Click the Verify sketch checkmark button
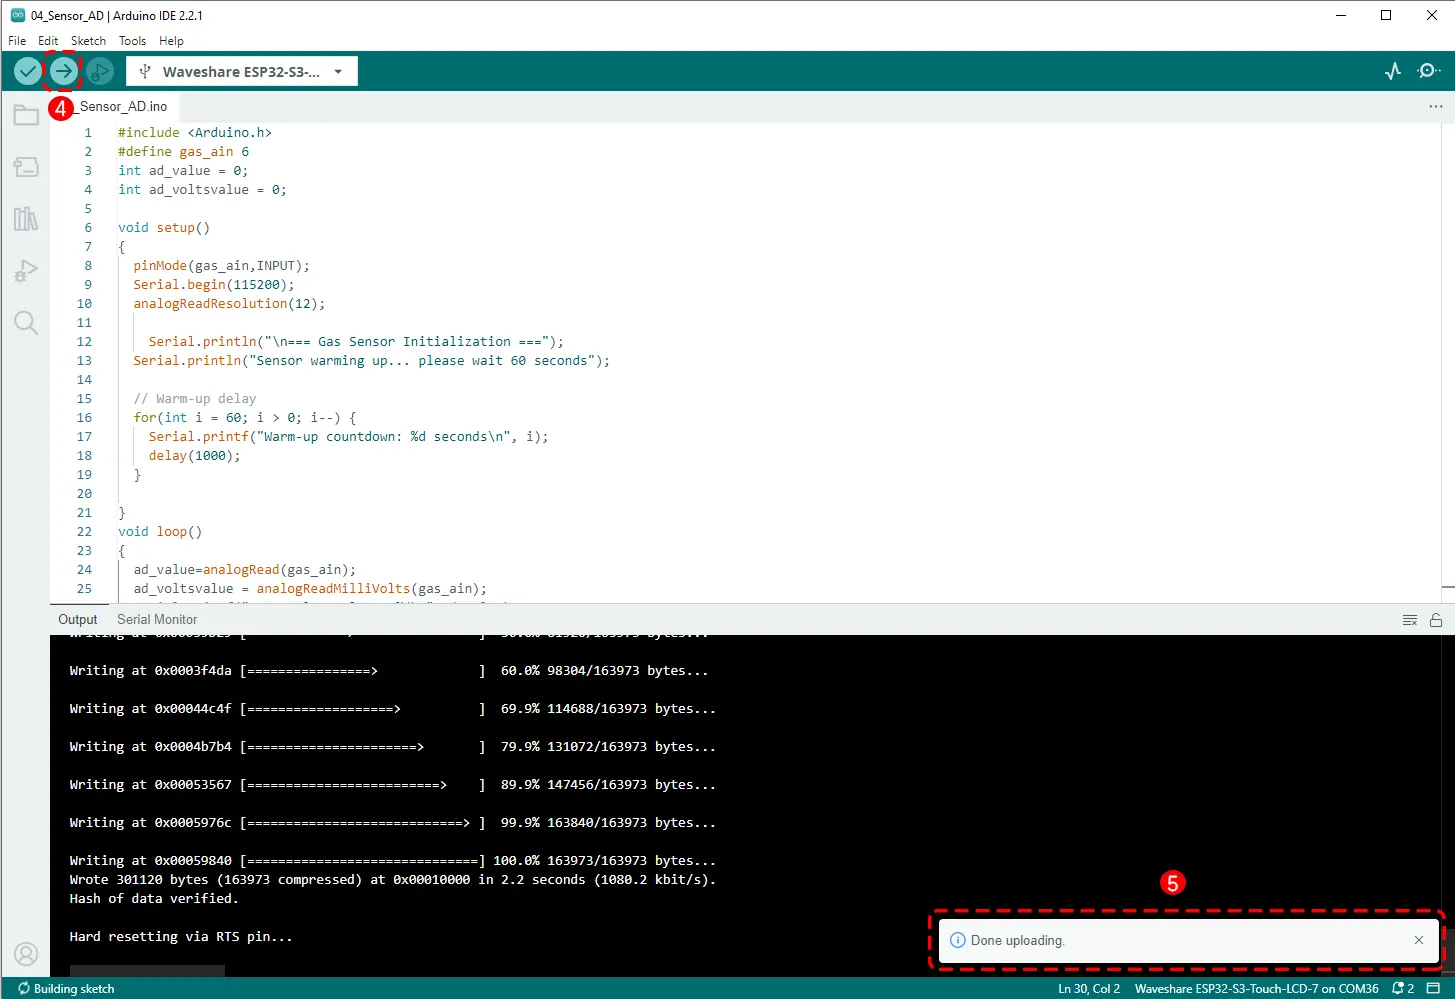Screen dimensions: 1455x999 coord(28,71)
